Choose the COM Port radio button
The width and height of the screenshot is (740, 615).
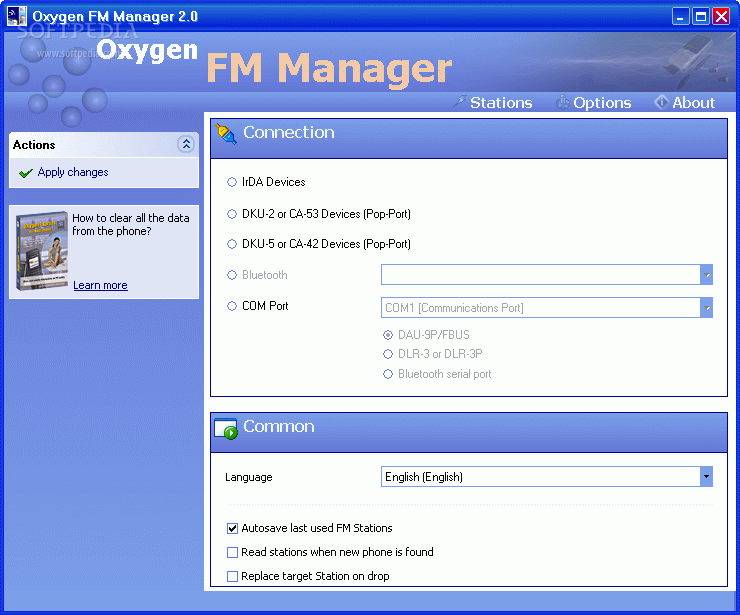(x=232, y=306)
